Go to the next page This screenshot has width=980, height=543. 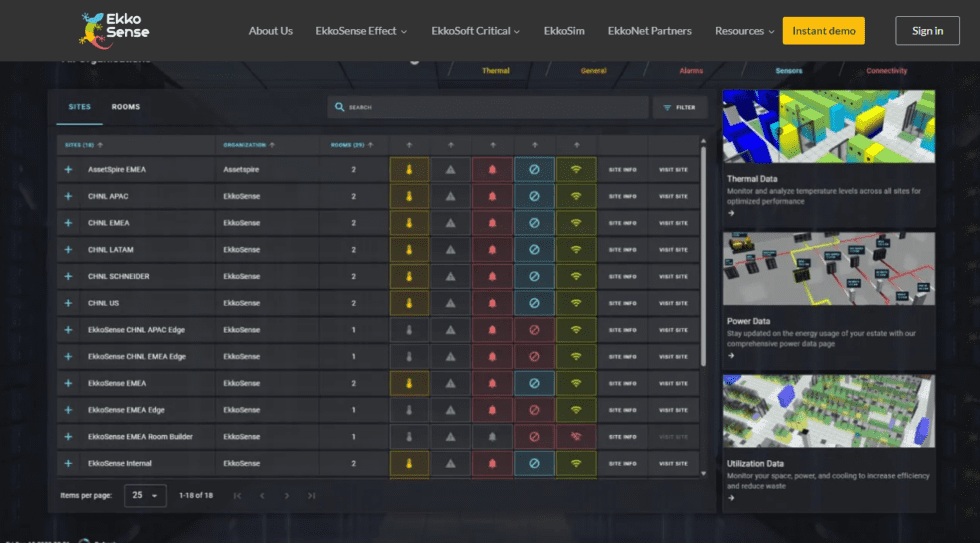287,496
